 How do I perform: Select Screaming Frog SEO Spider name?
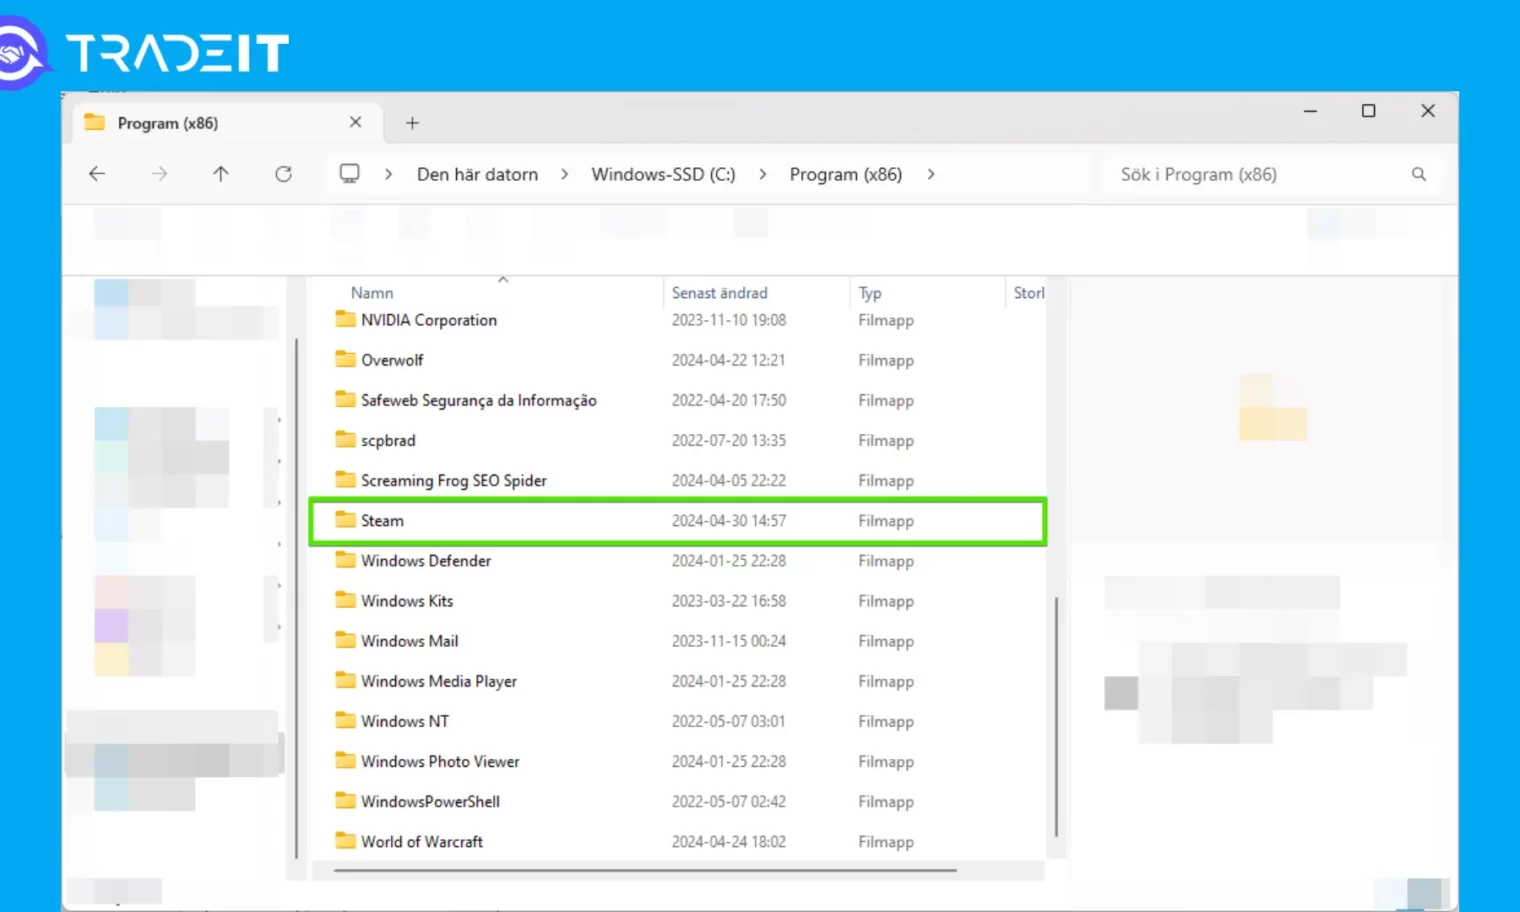[x=454, y=481]
